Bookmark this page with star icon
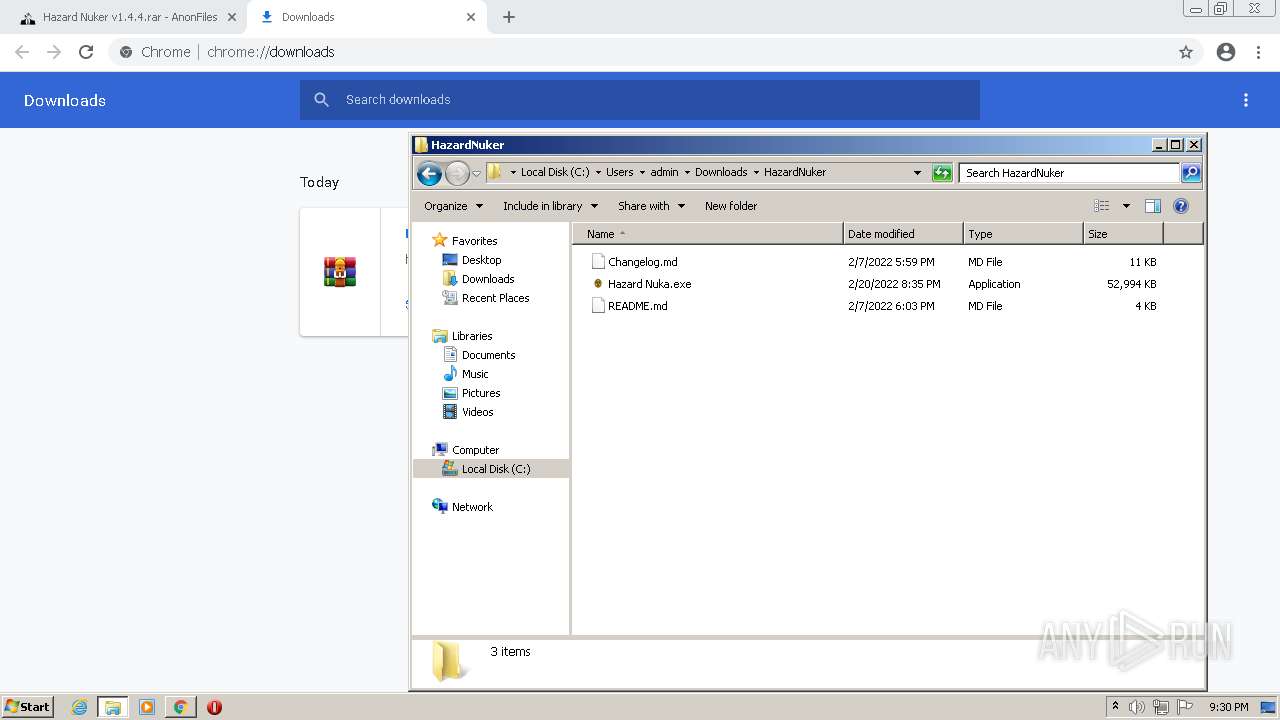Screen dimensions: 1280x720 (x=1186, y=52)
